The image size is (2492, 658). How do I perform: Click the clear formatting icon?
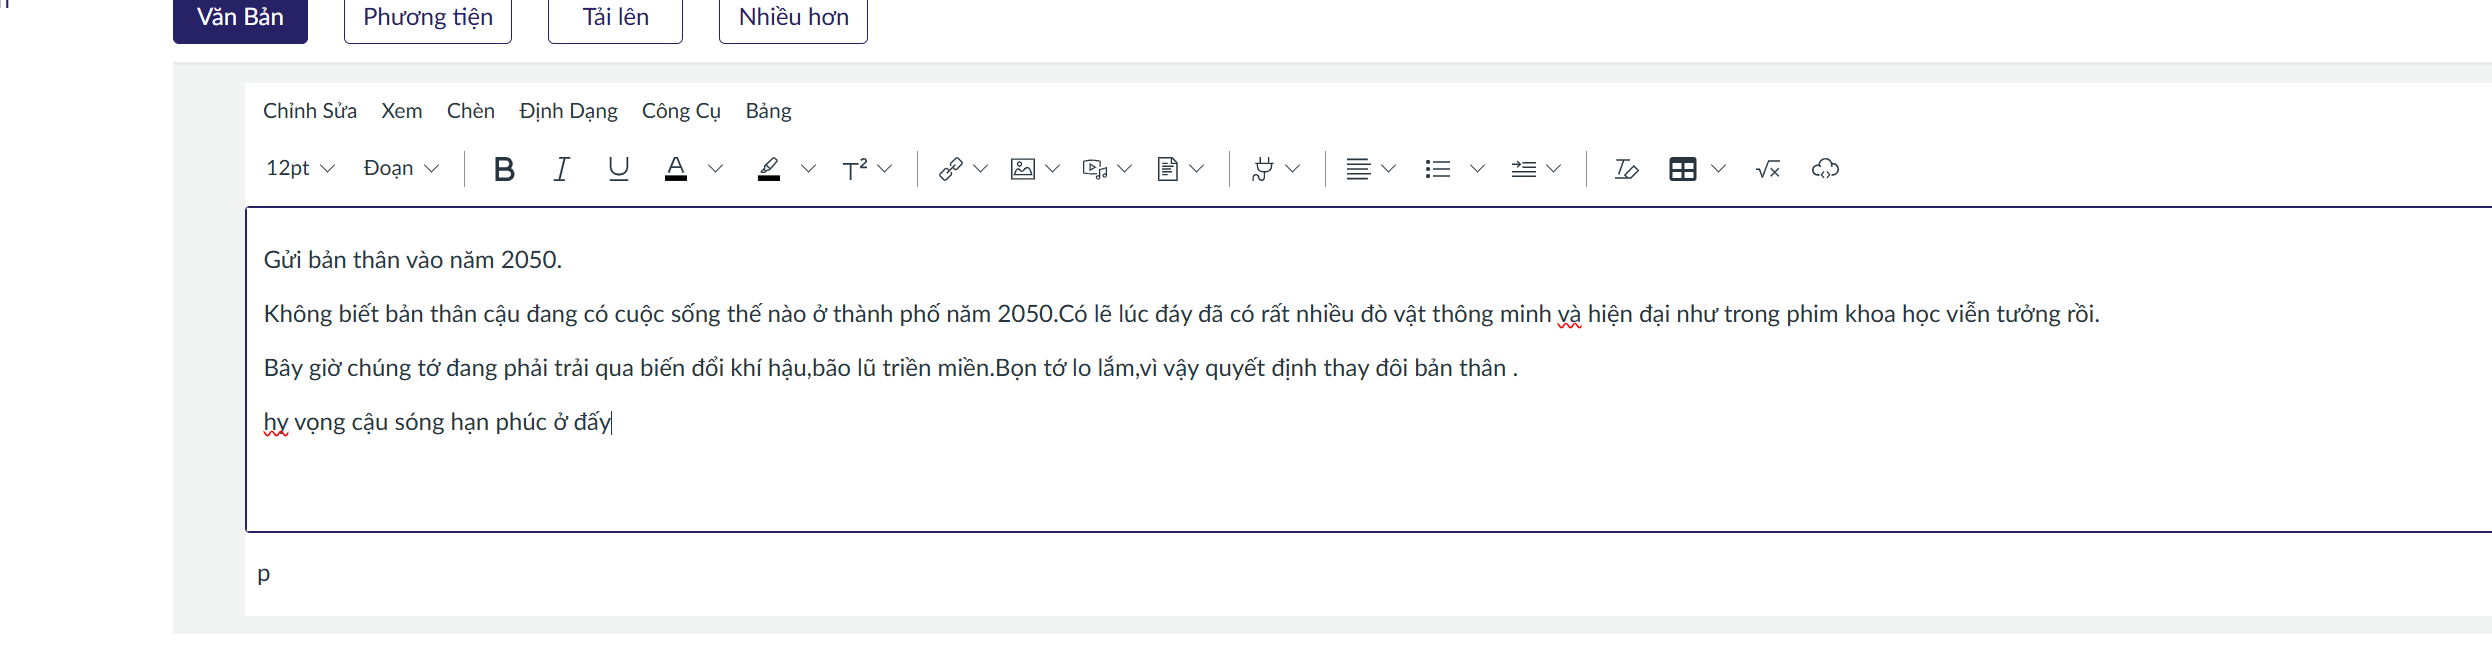coord(1626,169)
